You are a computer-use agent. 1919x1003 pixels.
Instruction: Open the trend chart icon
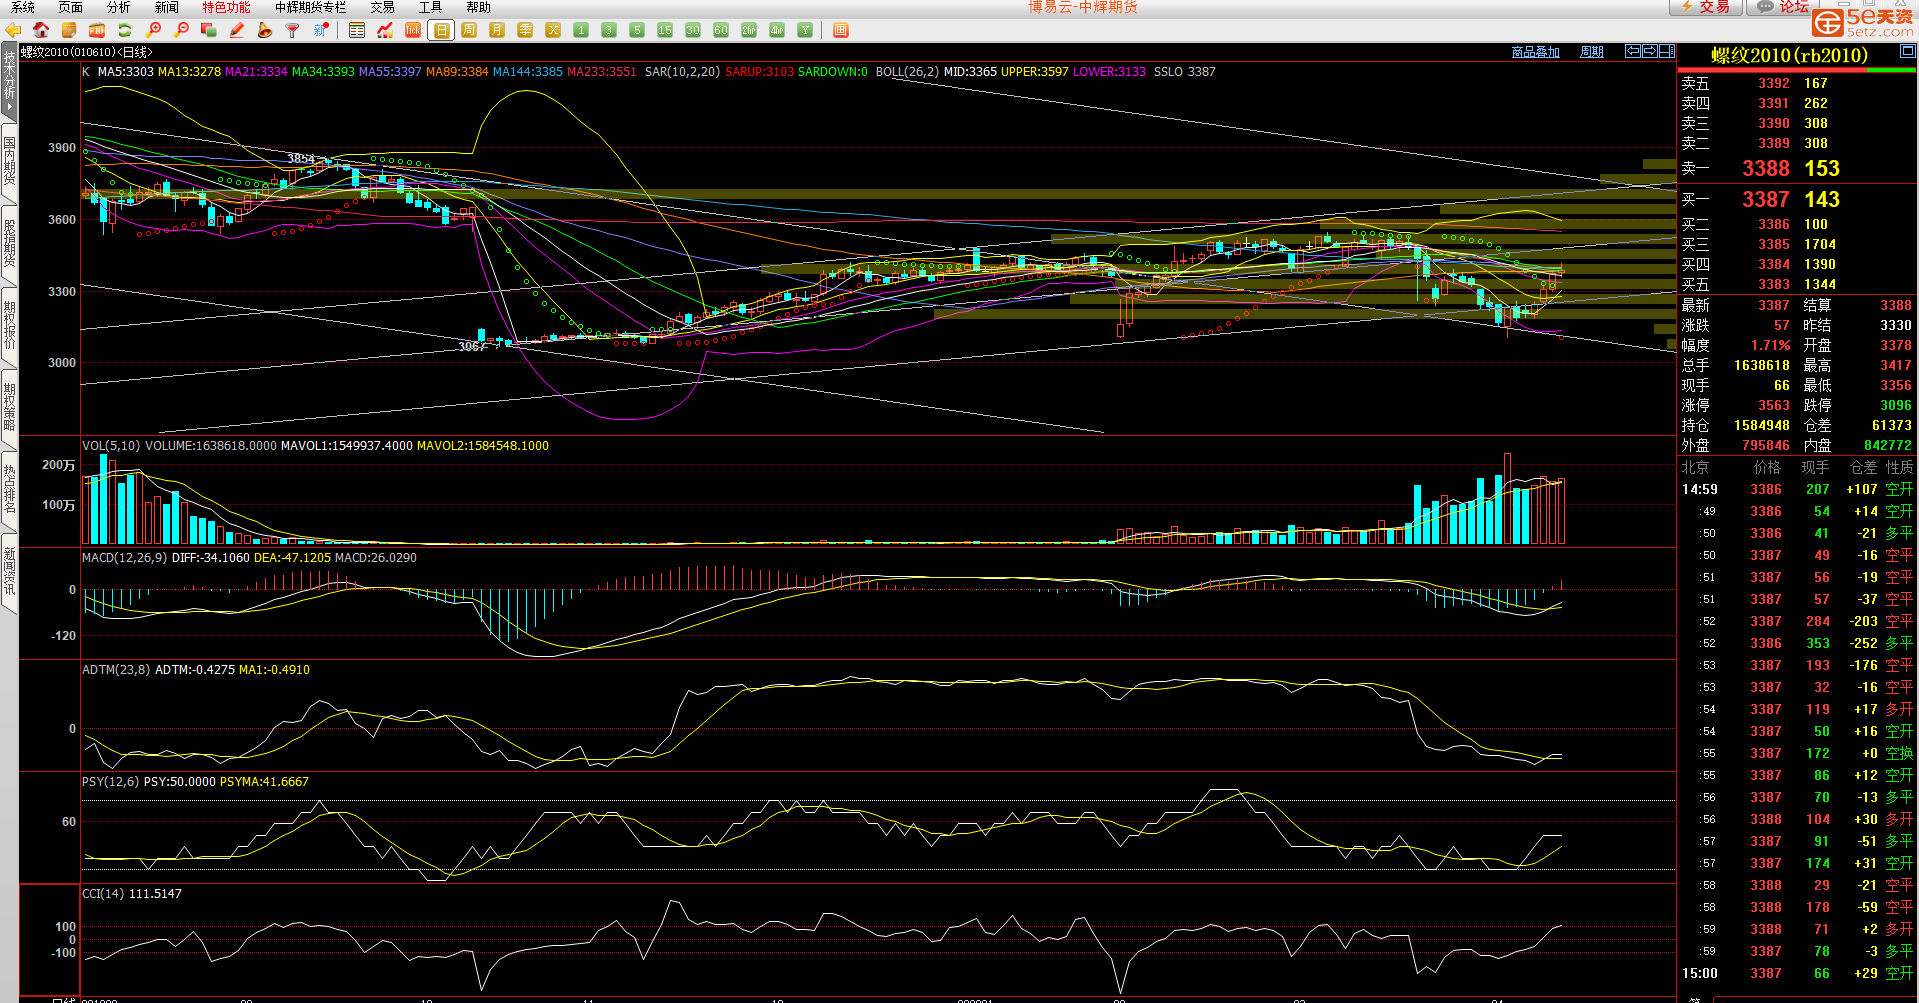pos(385,30)
